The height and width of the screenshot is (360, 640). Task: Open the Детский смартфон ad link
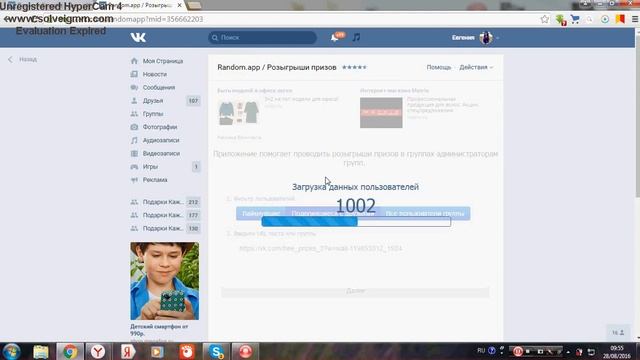click(159, 330)
